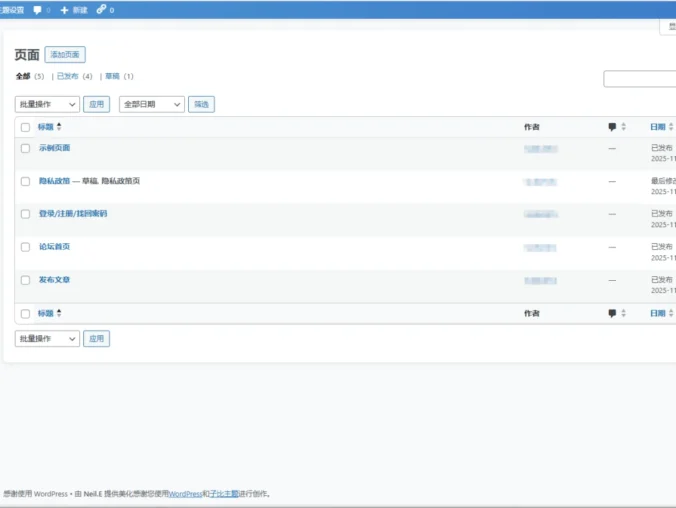Click the plus 新建 icon in admin bar

(x=65, y=10)
